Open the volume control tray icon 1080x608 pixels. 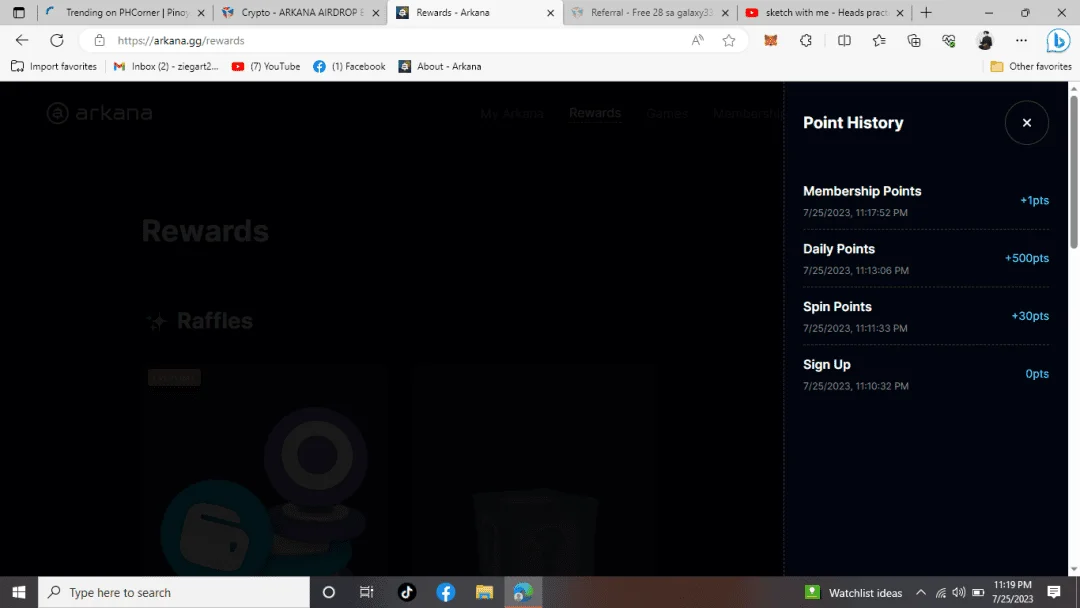tap(959, 592)
